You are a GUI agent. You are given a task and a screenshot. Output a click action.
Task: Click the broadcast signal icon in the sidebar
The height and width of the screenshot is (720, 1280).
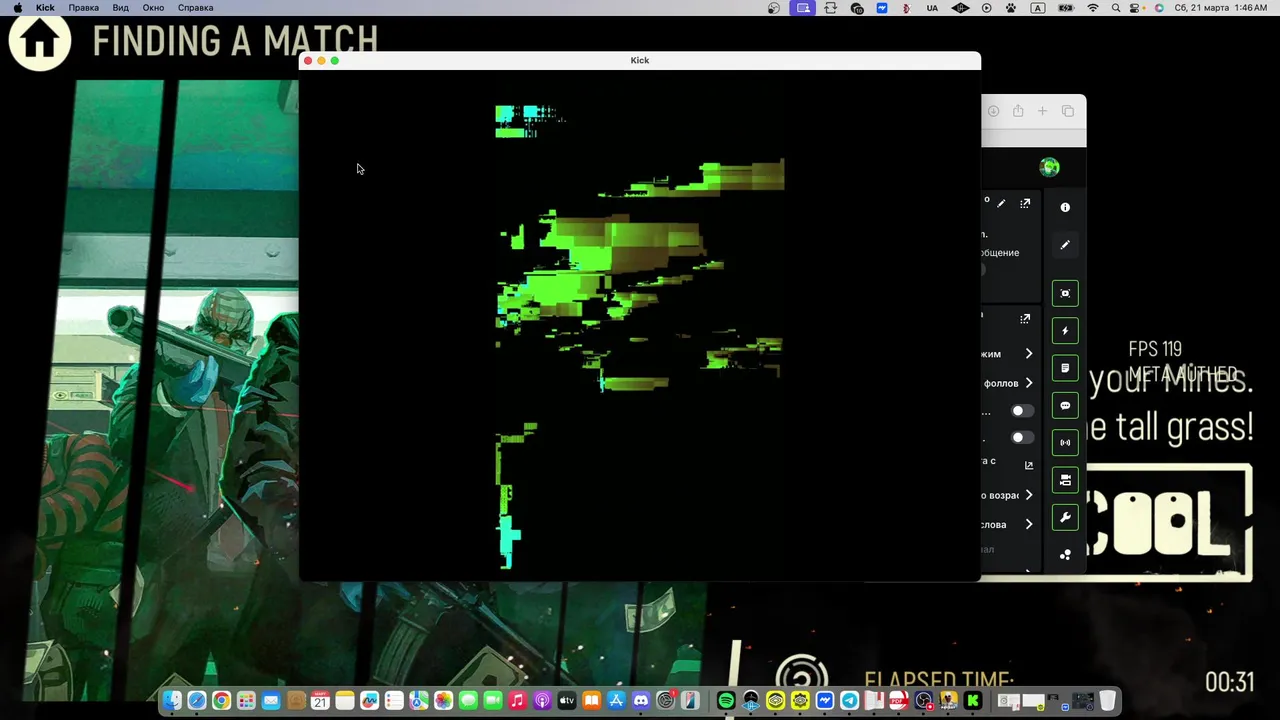point(1065,443)
